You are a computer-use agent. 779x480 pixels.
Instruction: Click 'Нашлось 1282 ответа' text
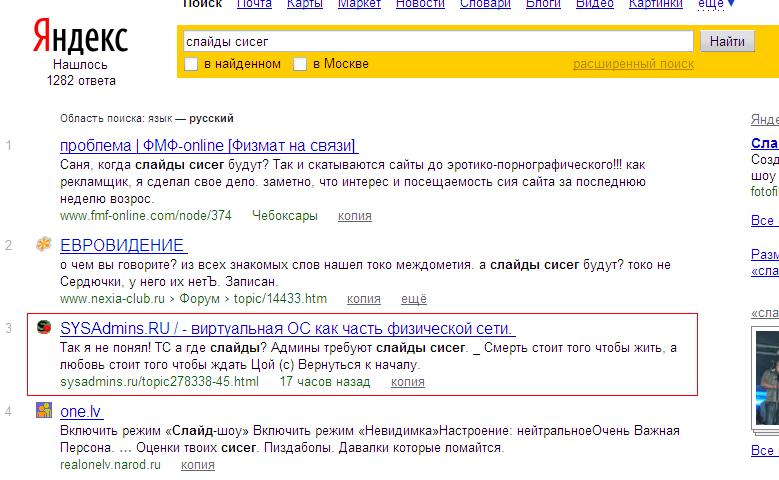tap(80, 73)
